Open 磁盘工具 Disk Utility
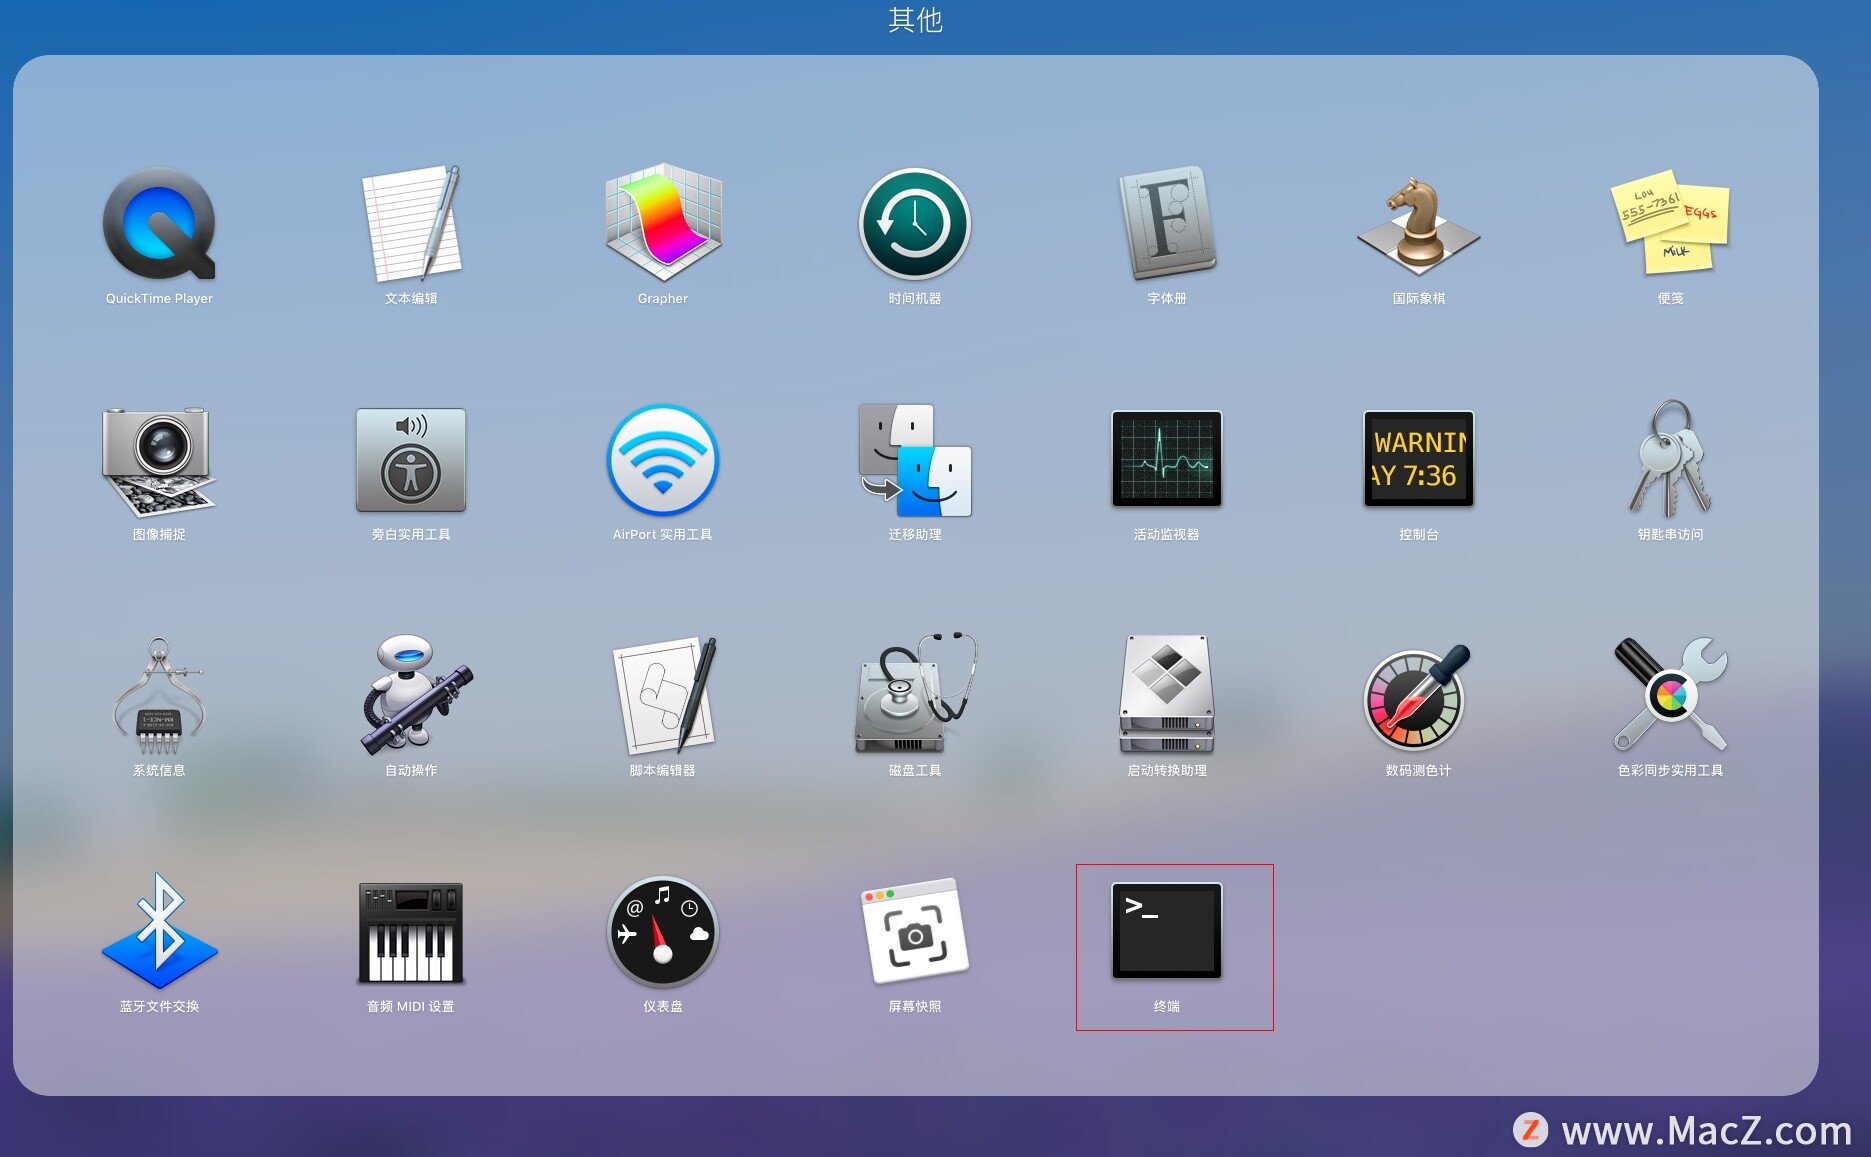Screen dimensions: 1871x1157 (x=915, y=694)
